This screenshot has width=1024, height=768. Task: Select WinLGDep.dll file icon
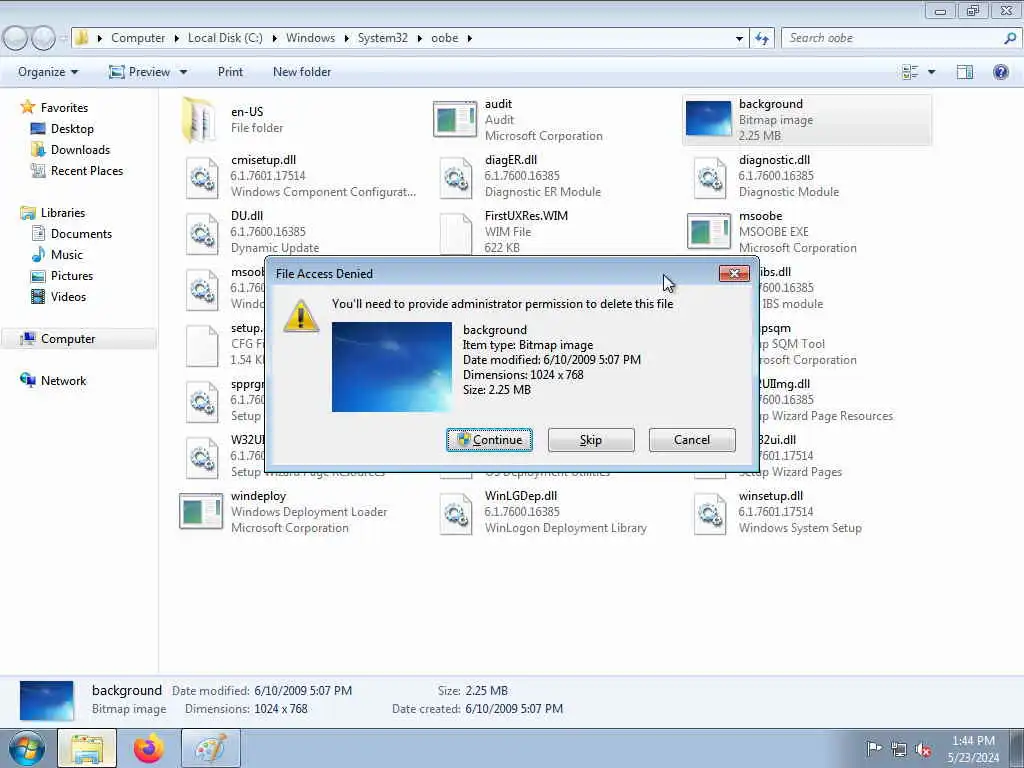tap(456, 514)
